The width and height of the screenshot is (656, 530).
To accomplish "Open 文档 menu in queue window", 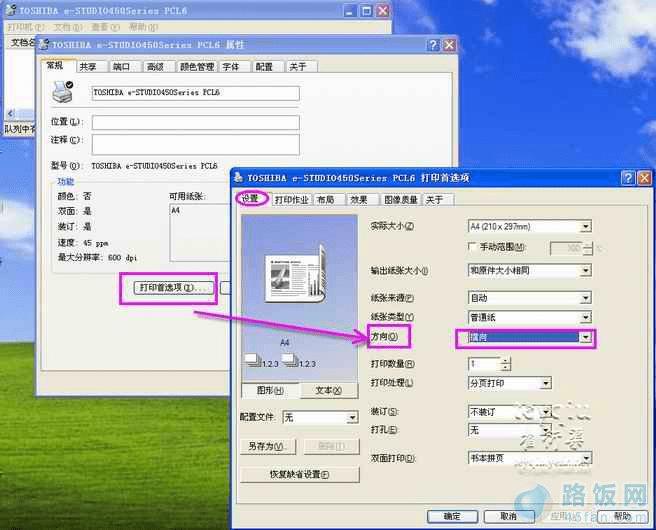I will coord(68,27).
